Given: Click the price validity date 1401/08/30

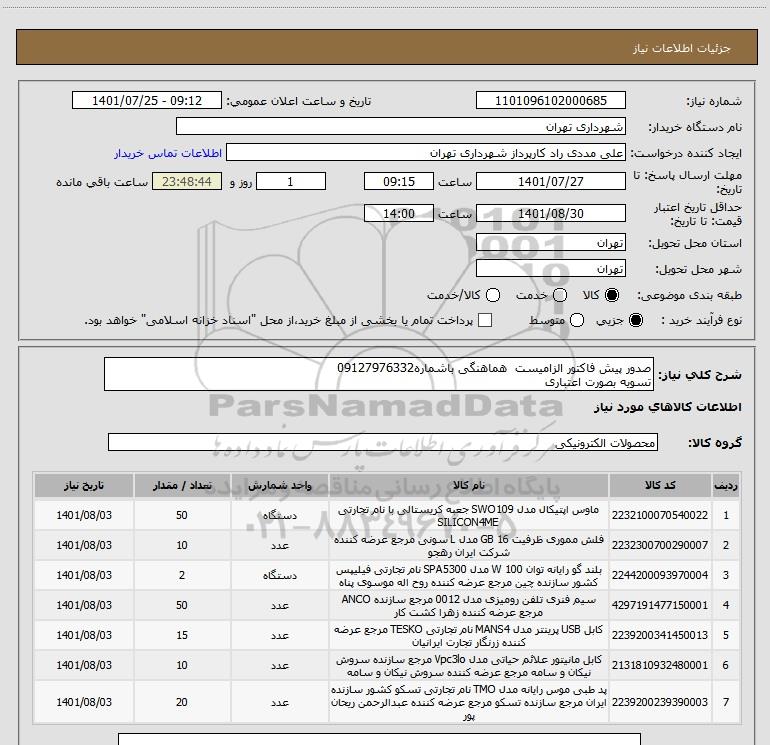Looking at the screenshot, I should coord(550,213).
